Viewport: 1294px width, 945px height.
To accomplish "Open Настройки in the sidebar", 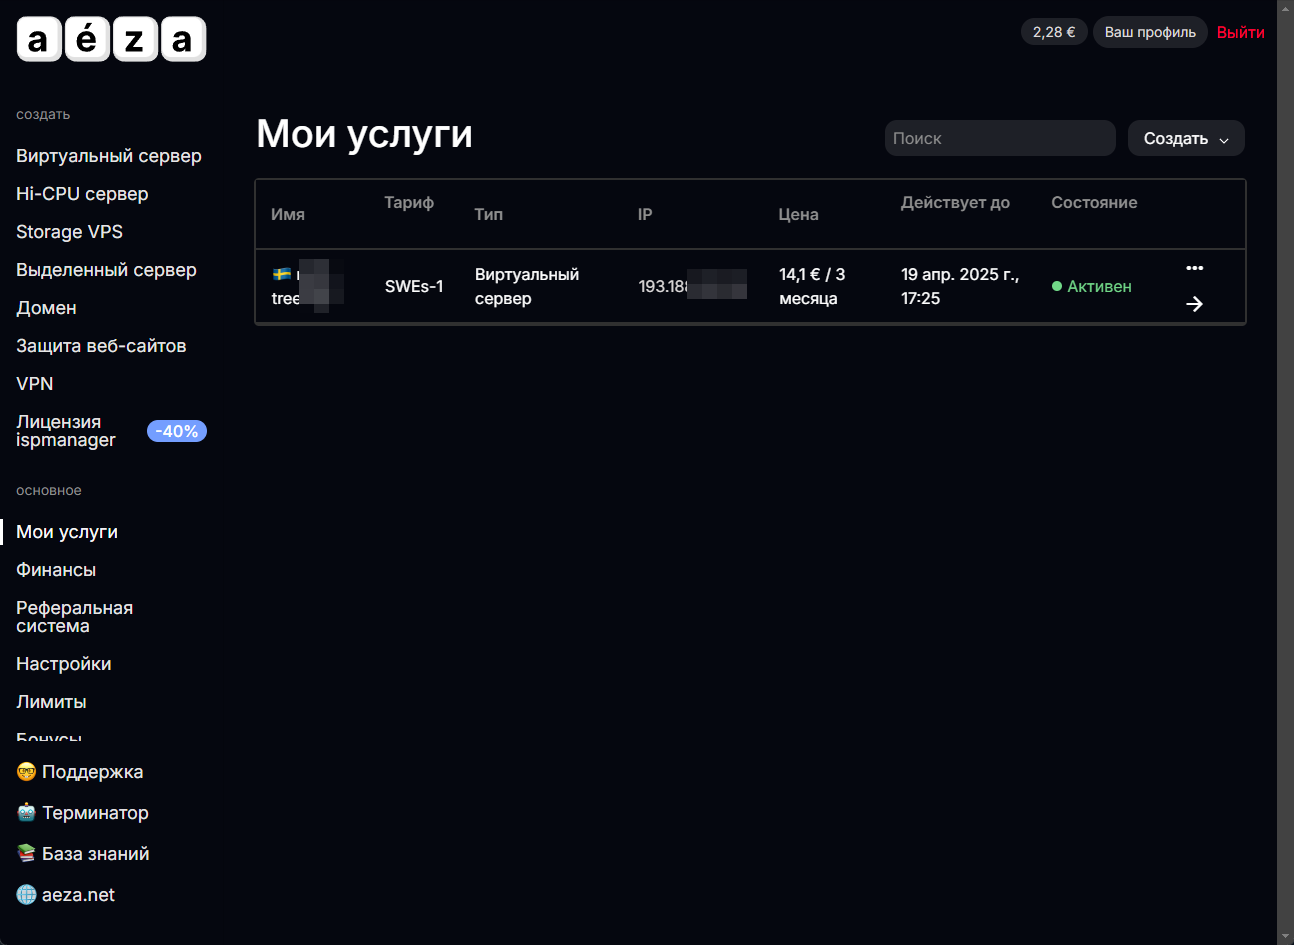I will [x=63, y=664].
